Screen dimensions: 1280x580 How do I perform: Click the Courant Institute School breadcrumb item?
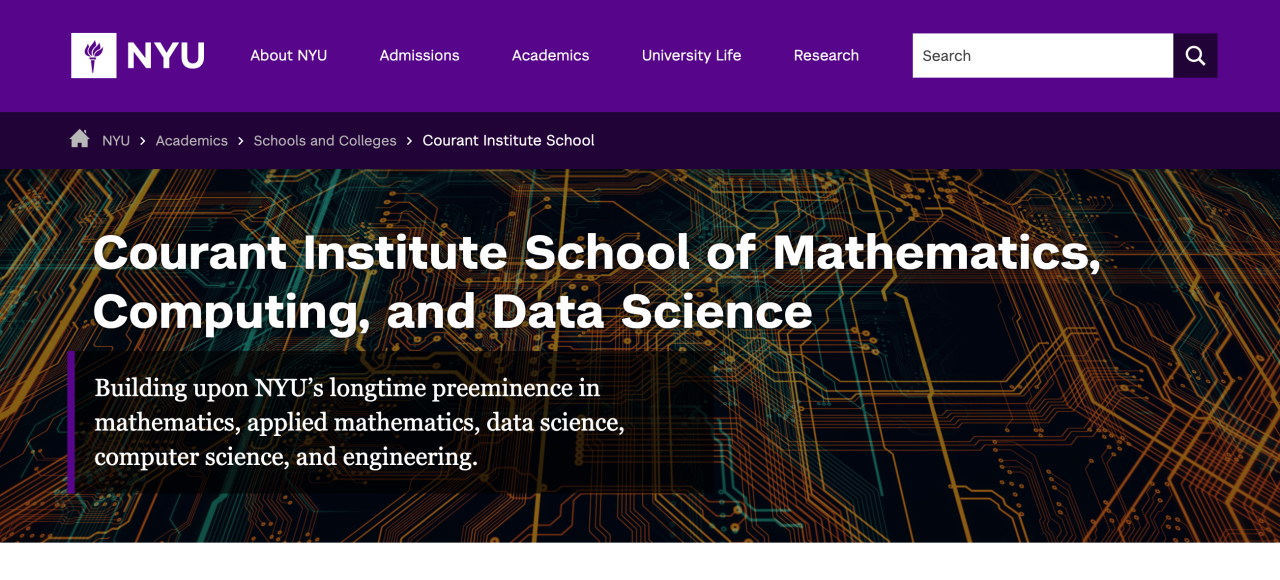tap(508, 141)
